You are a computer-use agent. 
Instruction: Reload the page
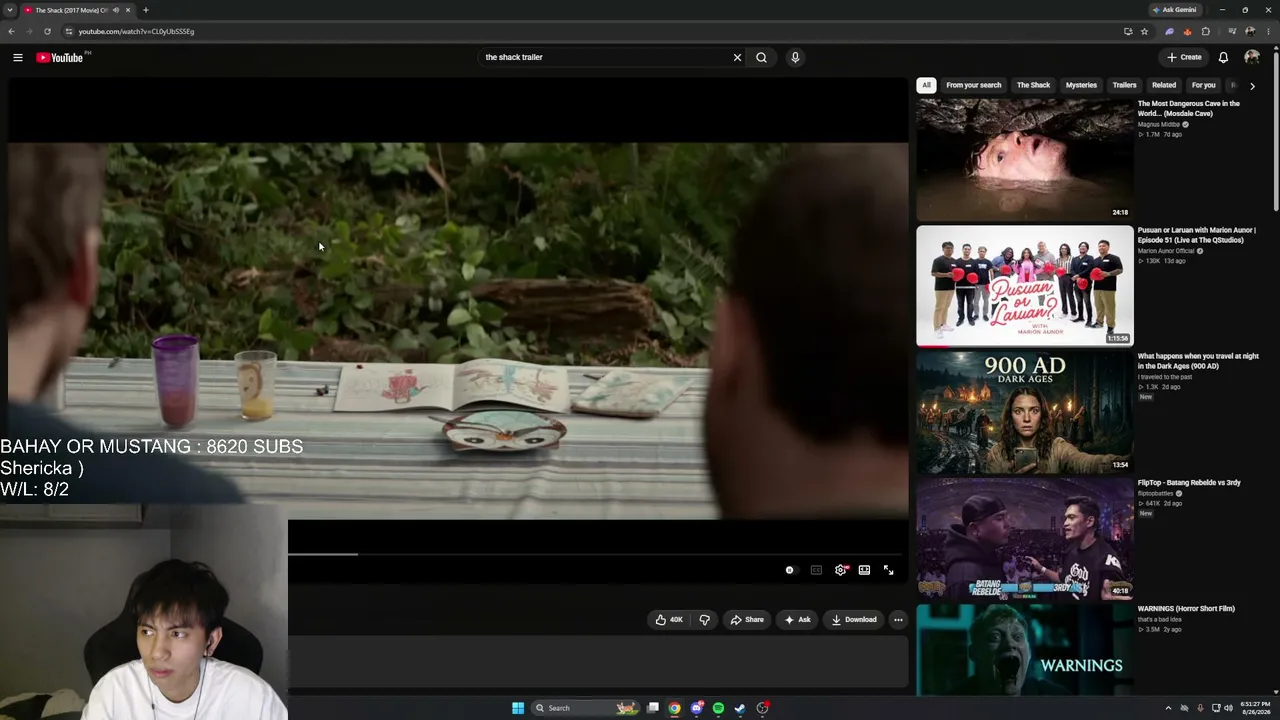tap(47, 31)
